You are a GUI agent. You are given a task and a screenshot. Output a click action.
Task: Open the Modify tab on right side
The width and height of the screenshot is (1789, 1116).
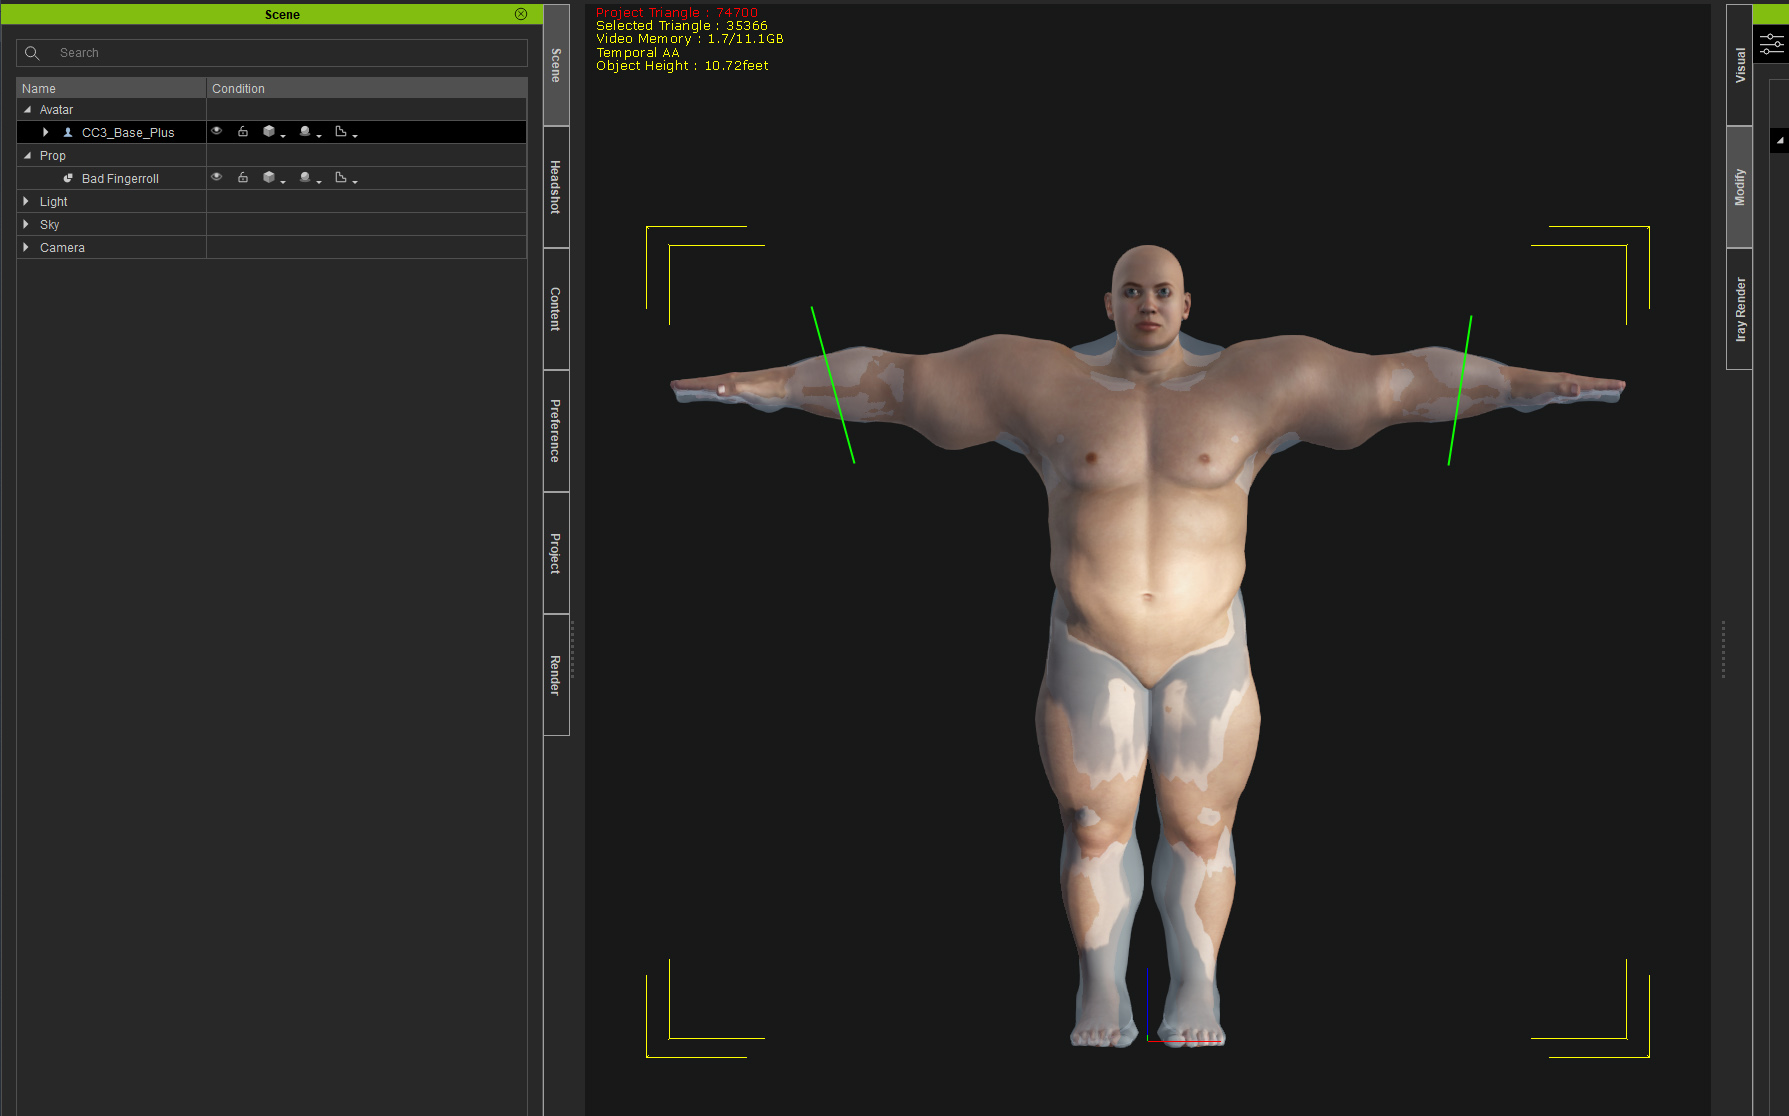click(1739, 187)
